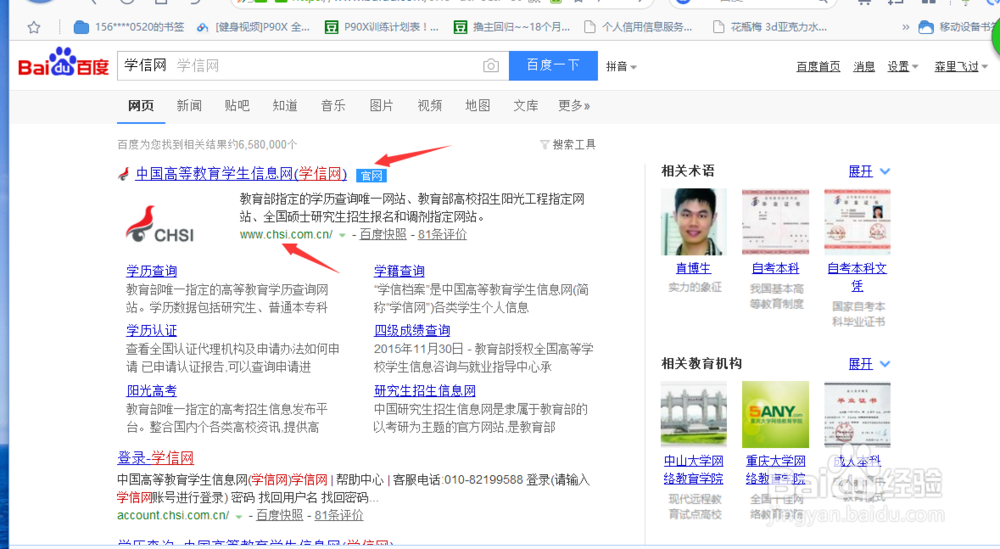Open 百度快照 for account.chsi.com.cn result
Screen dimensions: 1000x549
coord(279,515)
